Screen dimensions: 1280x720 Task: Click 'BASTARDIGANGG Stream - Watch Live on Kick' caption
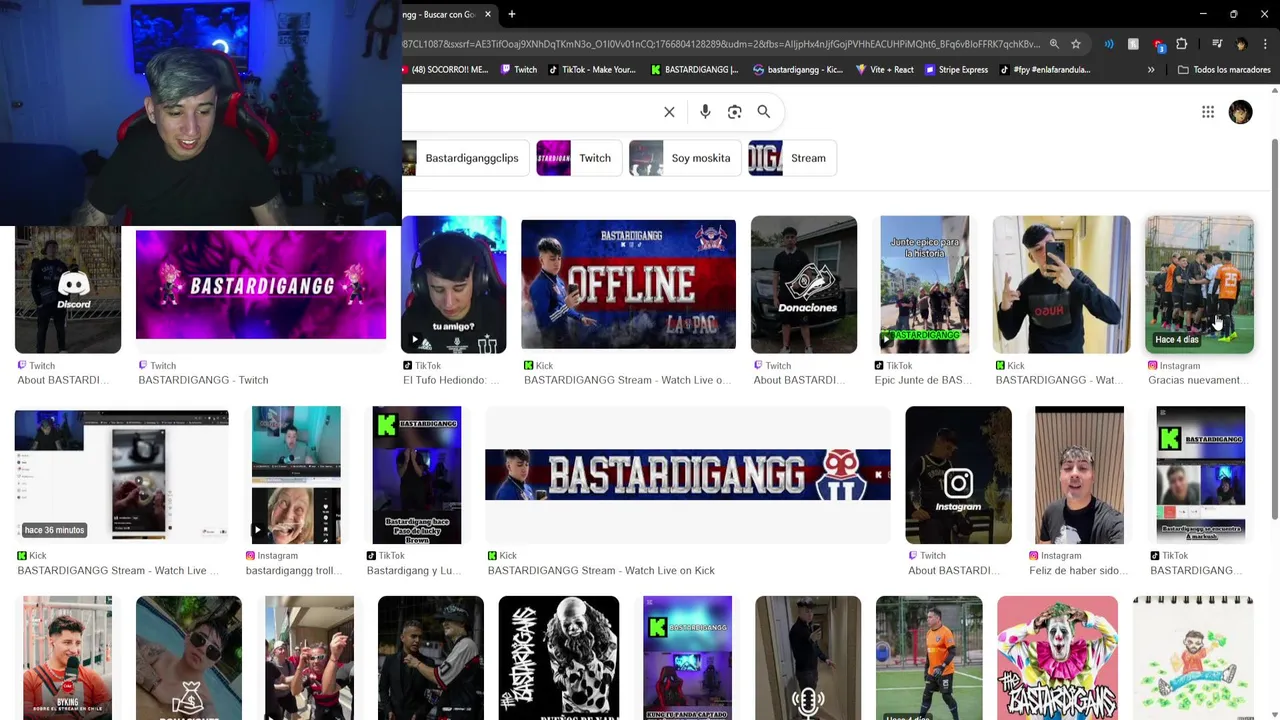point(601,570)
